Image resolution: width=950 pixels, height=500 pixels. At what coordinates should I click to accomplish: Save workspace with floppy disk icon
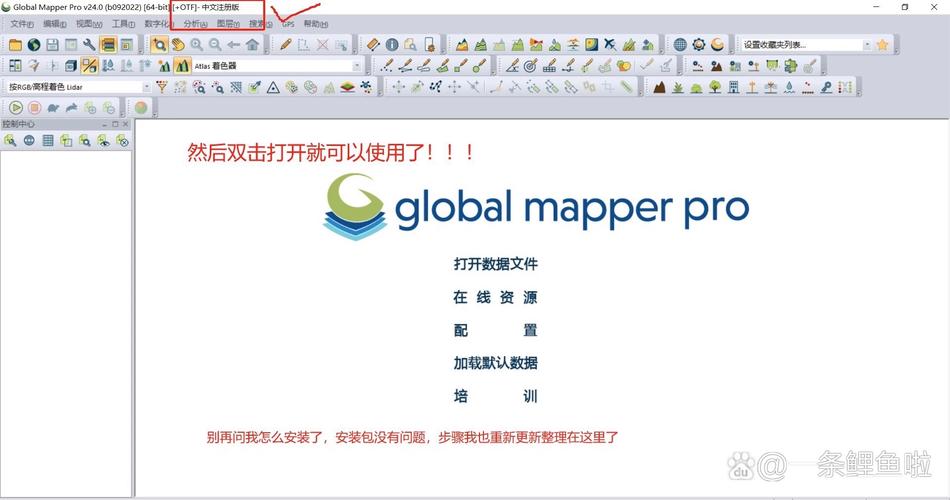point(53,44)
